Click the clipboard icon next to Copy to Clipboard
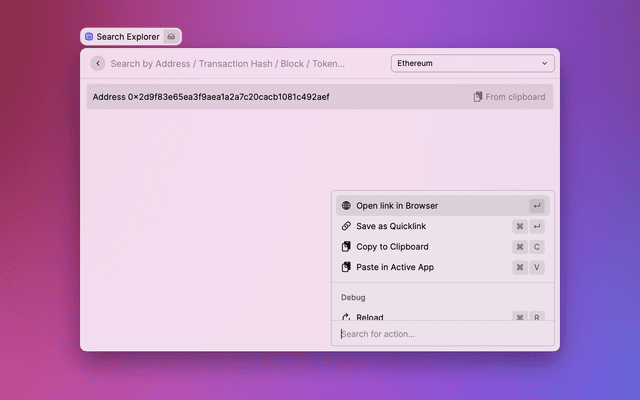The height and width of the screenshot is (400, 640). pos(346,247)
